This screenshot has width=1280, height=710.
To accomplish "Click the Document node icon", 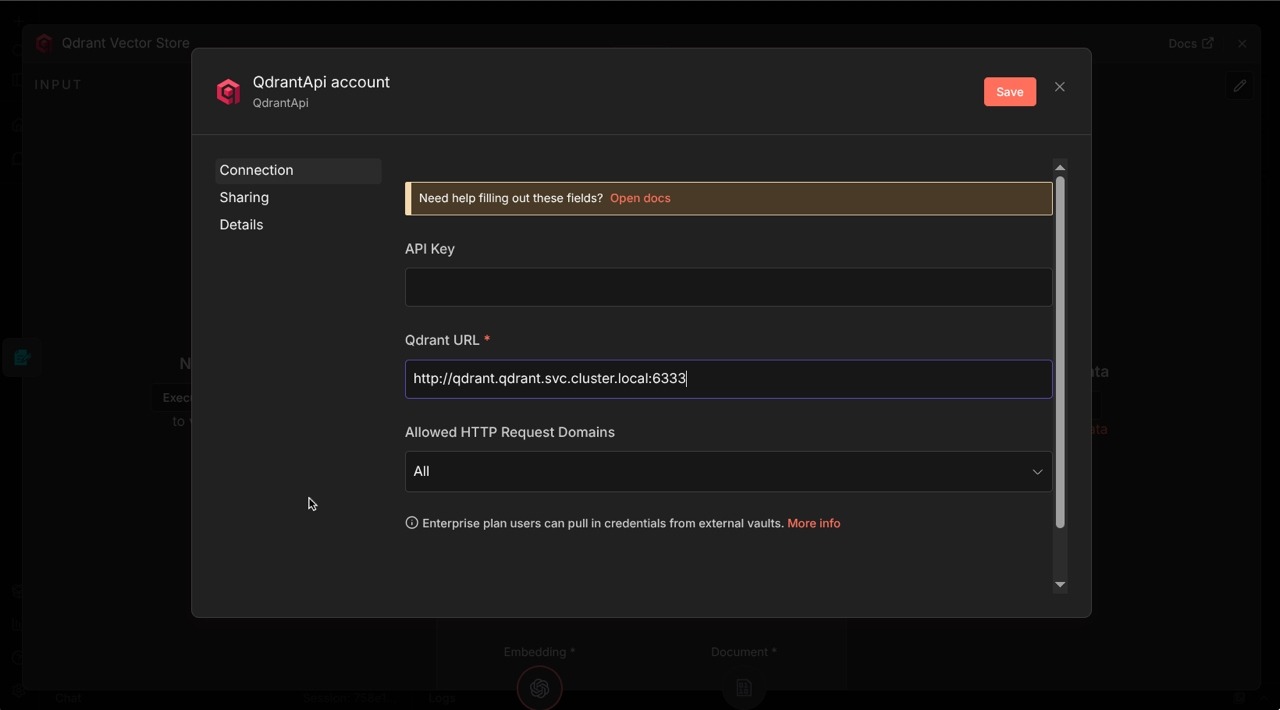I will (x=743, y=688).
